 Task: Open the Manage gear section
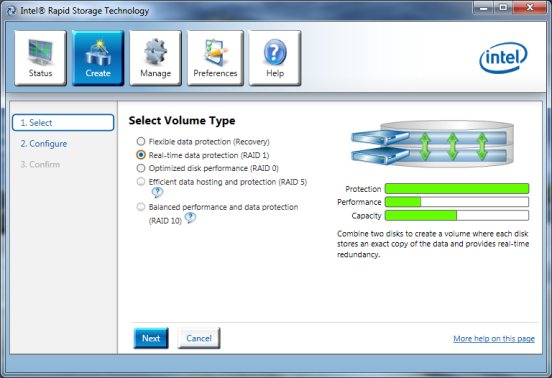point(156,58)
